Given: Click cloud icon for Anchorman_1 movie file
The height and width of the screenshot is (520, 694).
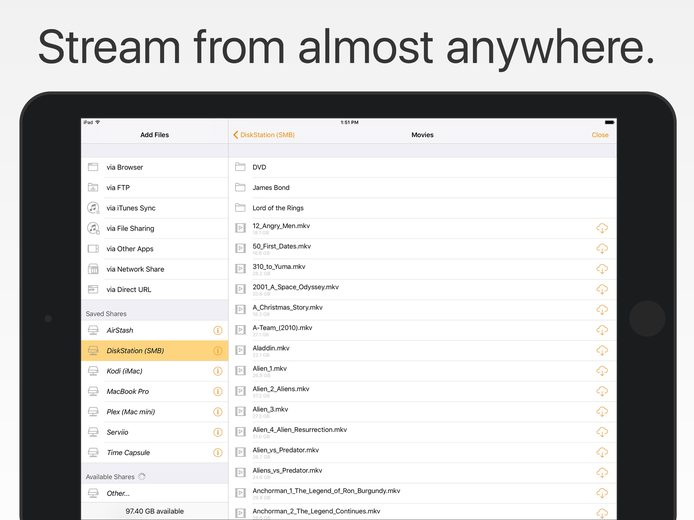Looking at the screenshot, I should (601, 493).
